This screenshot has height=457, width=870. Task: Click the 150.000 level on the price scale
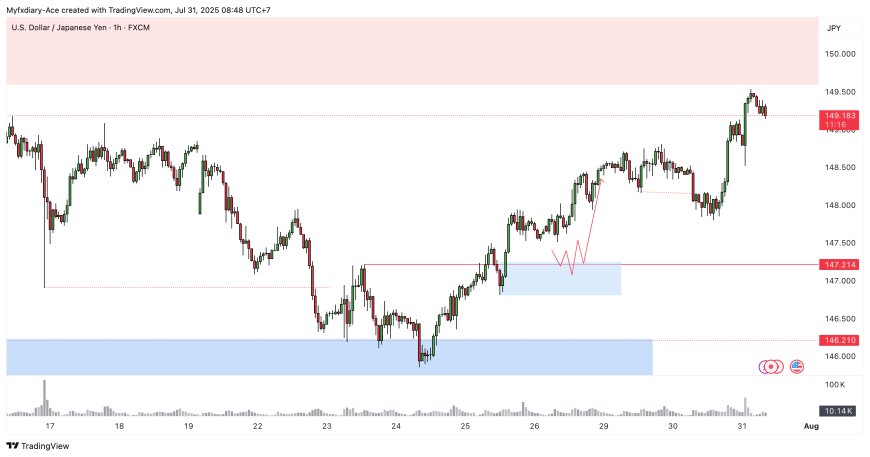[840, 54]
